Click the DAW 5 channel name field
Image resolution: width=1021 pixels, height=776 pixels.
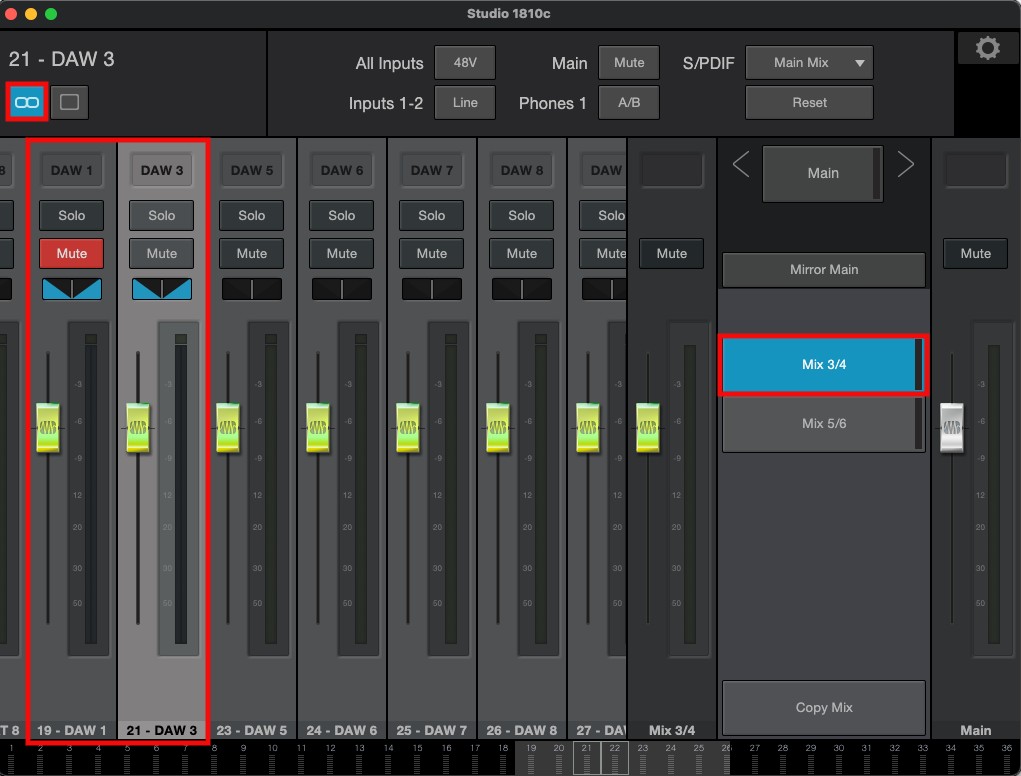pos(251,171)
